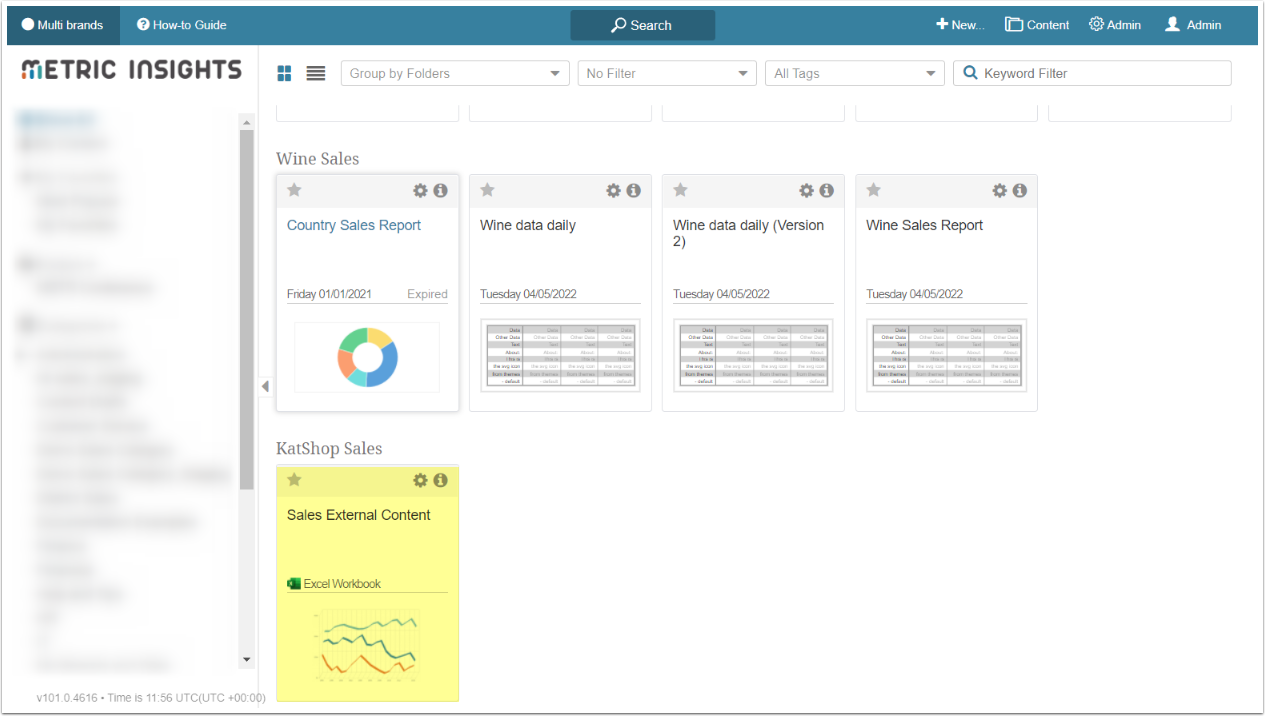Click the Keyword Filter input field
Screen dimensions: 1265x716
pyautogui.click(x=1100, y=73)
